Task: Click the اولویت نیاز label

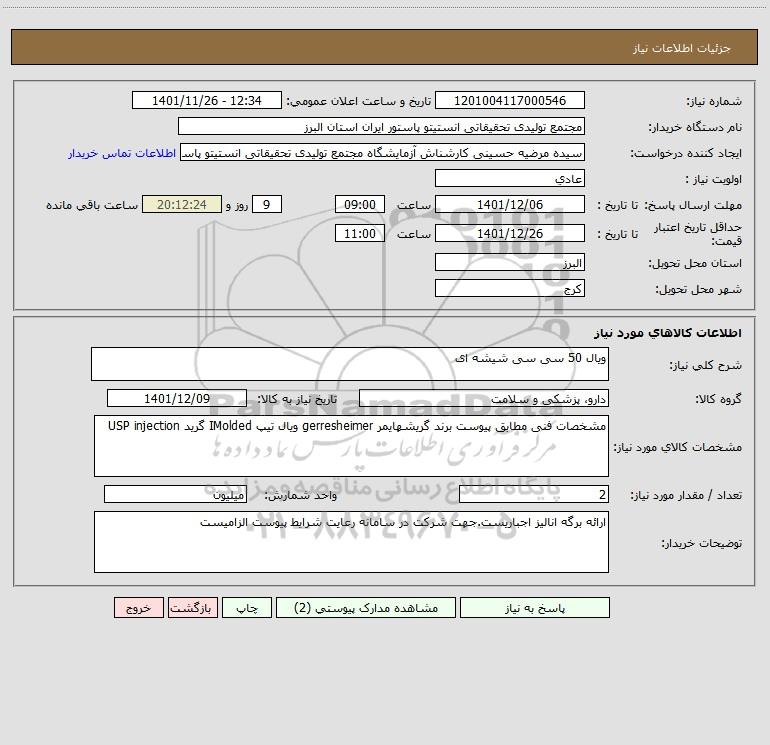Action: click(x=713, y=179)
